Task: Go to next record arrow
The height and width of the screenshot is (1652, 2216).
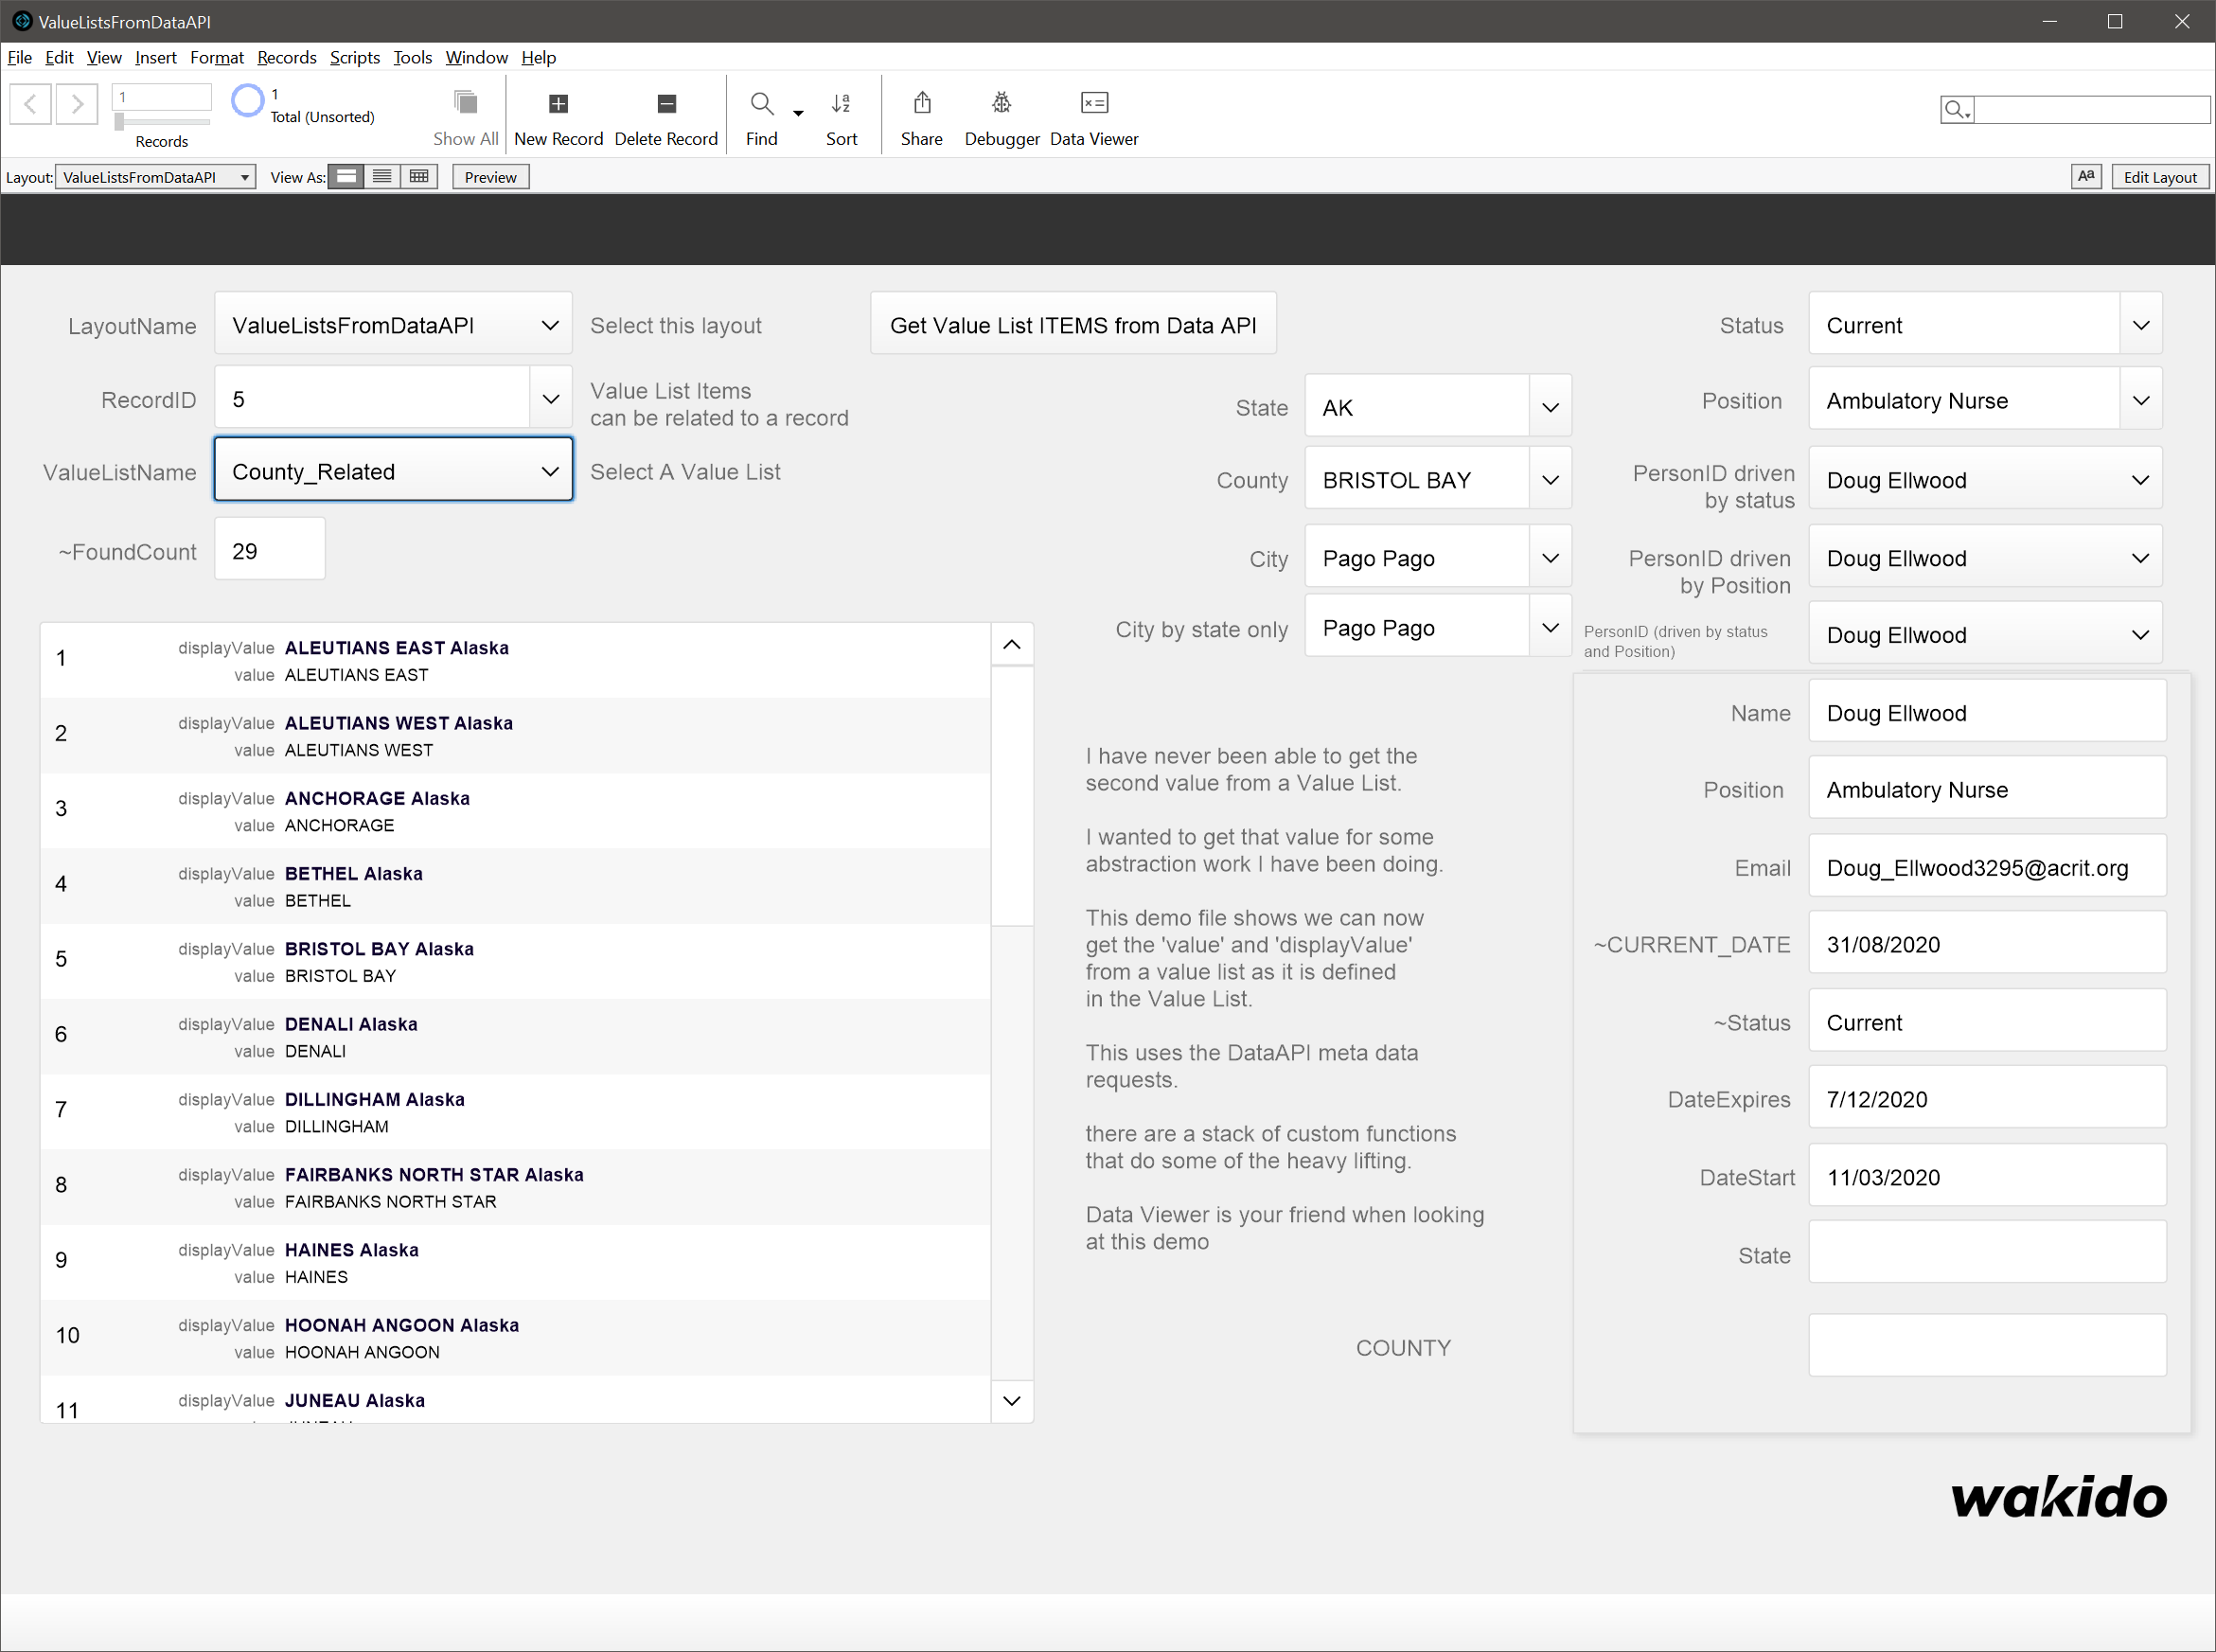Action: 77,103
